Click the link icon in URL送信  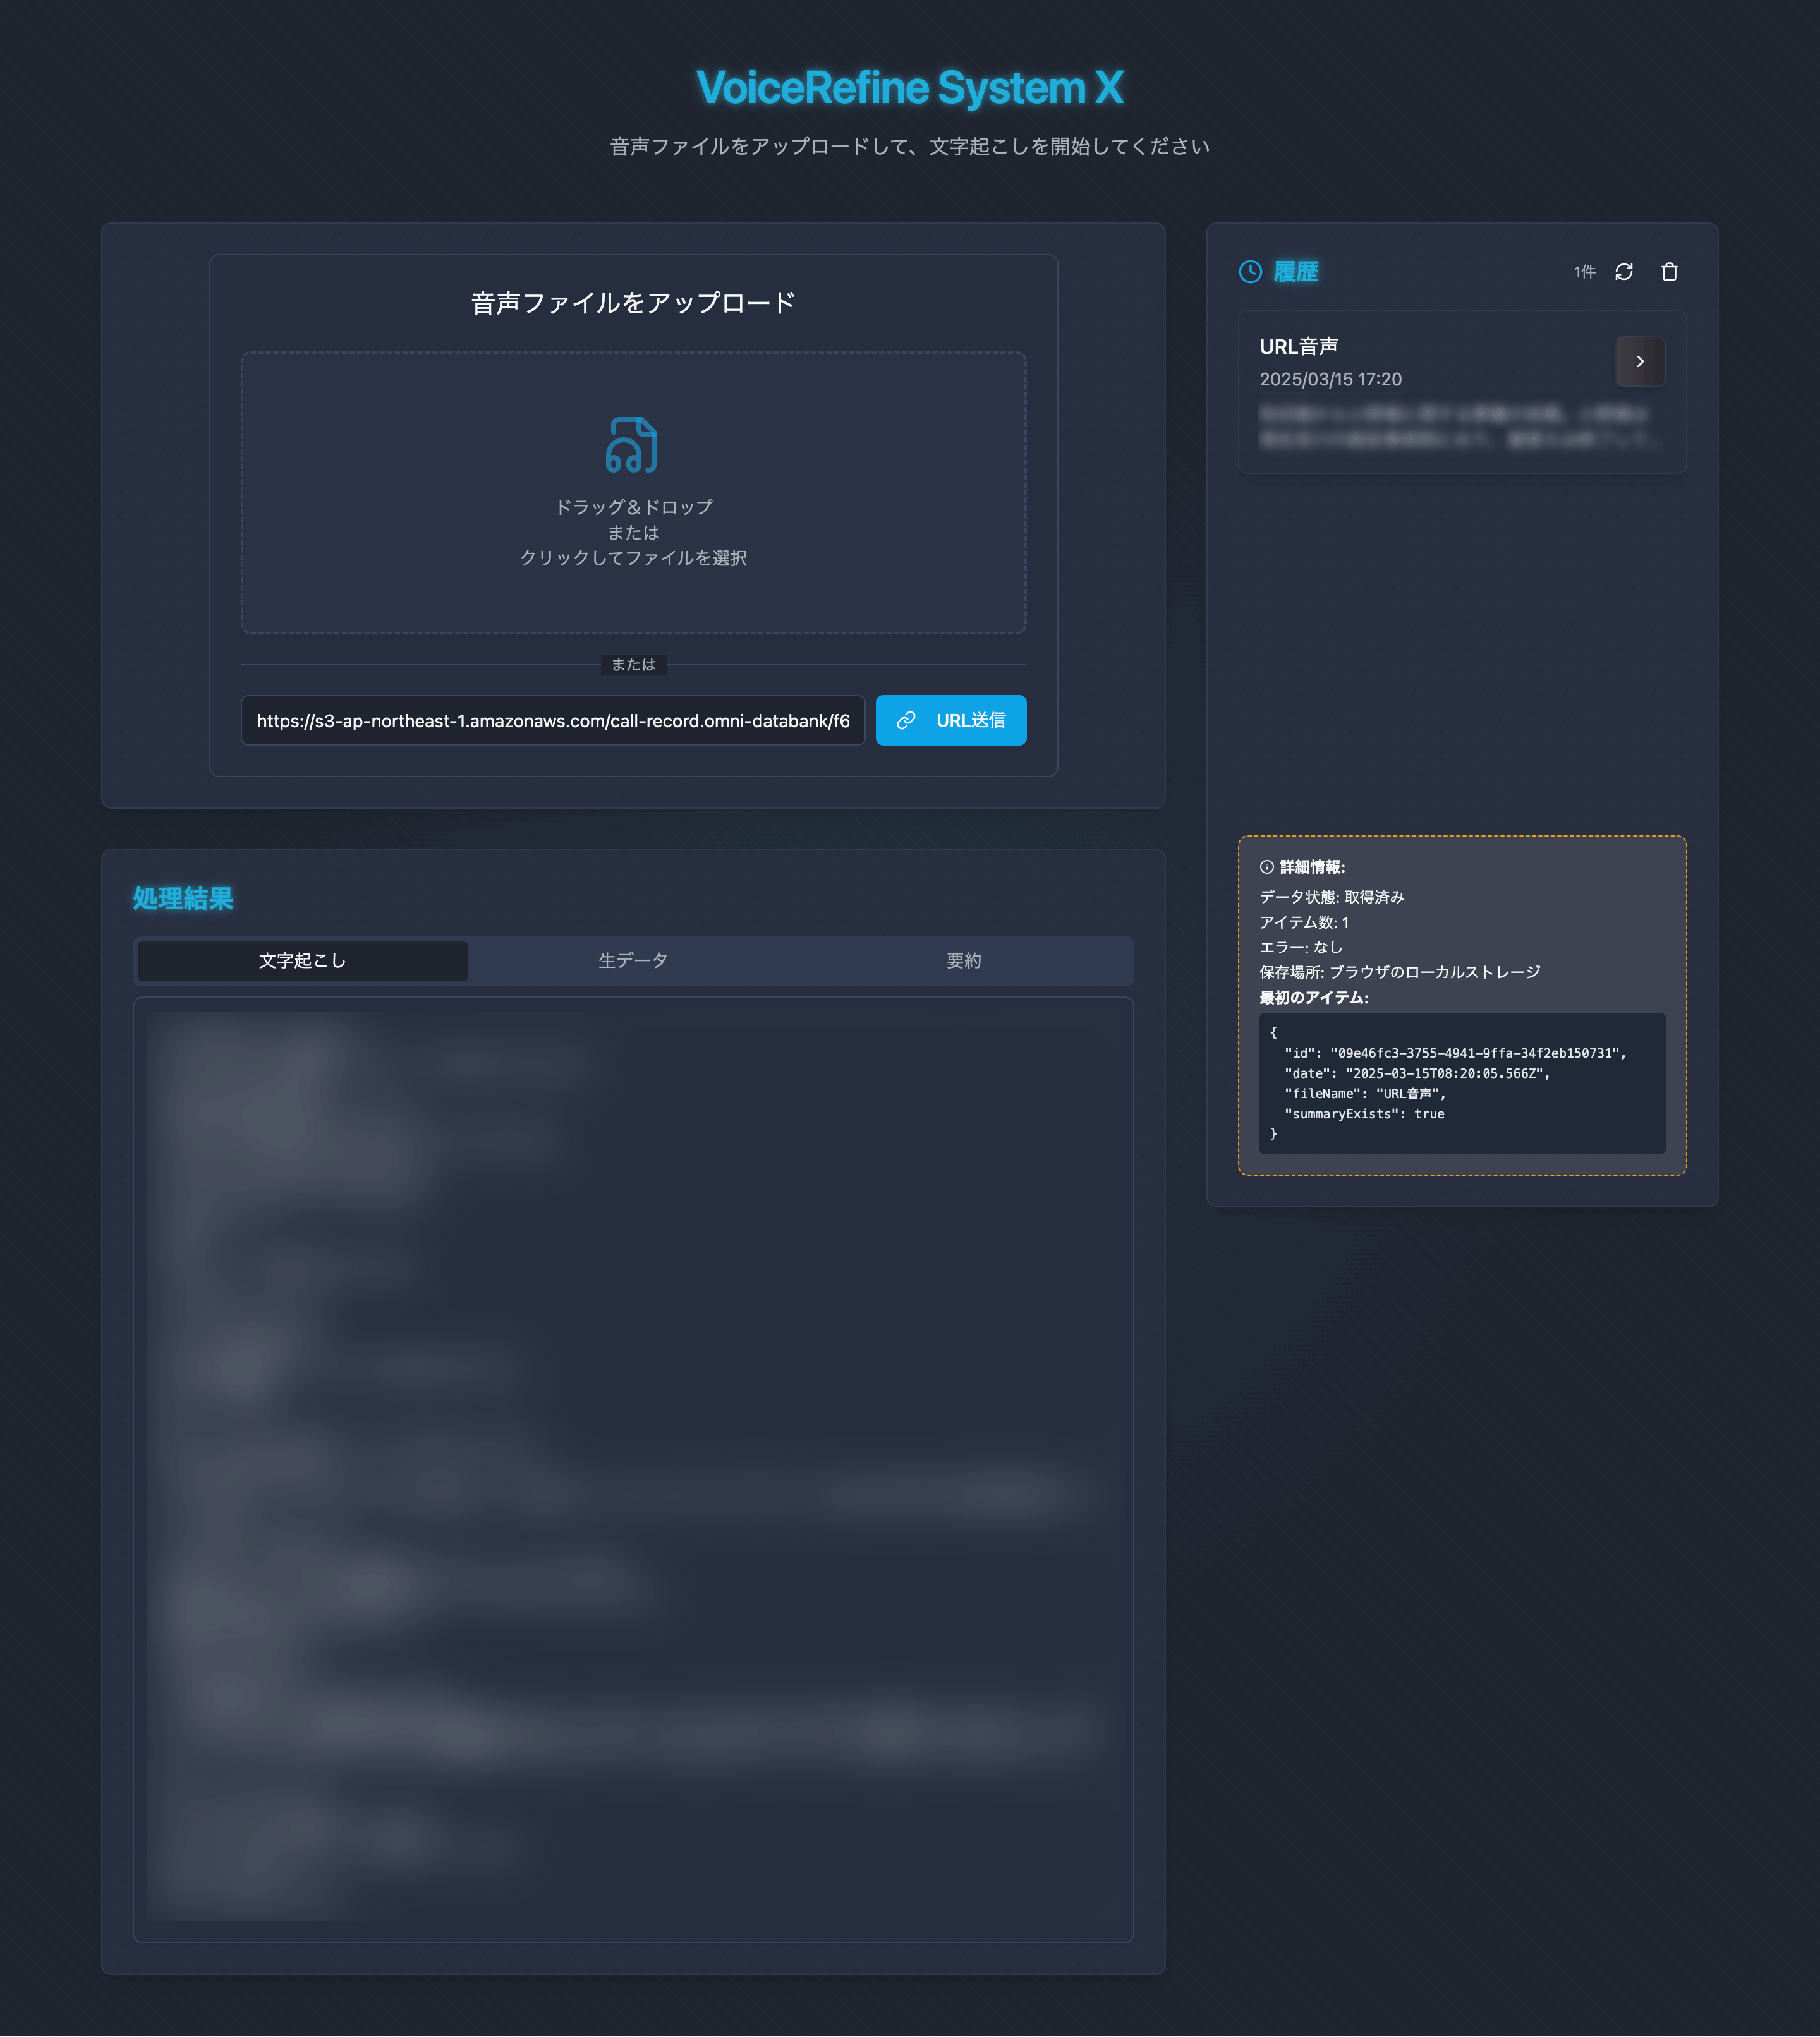pos(906,720)
